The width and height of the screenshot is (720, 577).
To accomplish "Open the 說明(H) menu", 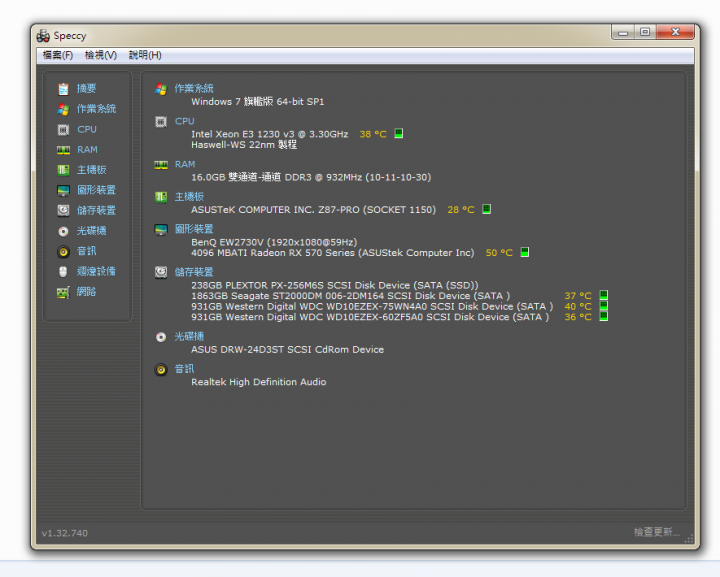I will point(145,55).
